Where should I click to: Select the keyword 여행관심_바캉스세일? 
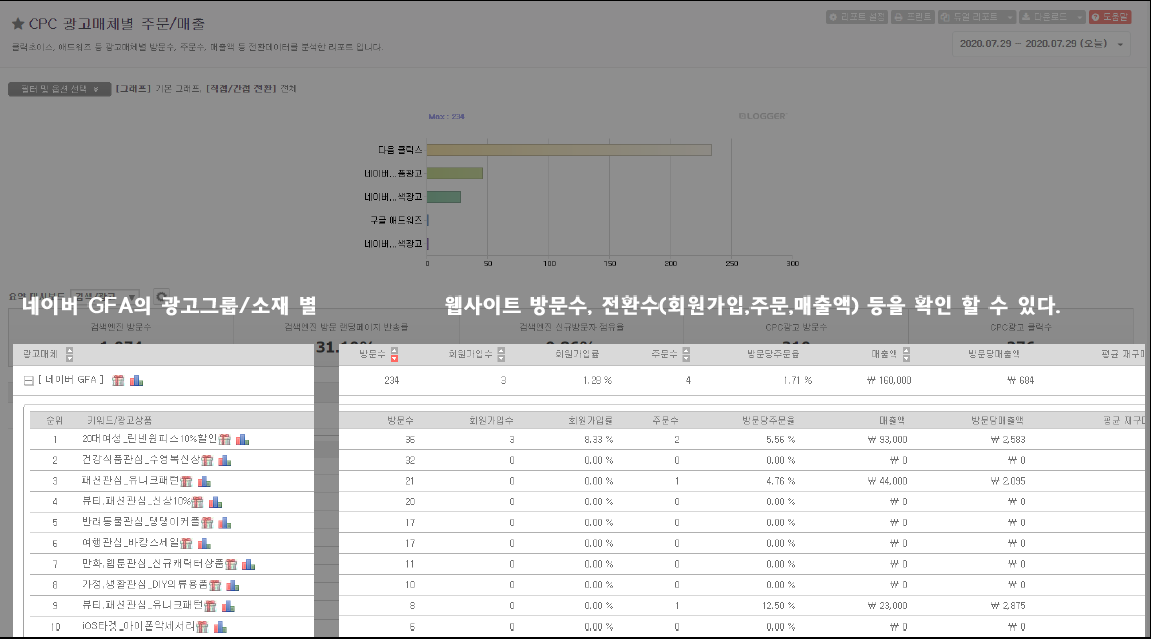pyautogui.click(x=131, y=543)
